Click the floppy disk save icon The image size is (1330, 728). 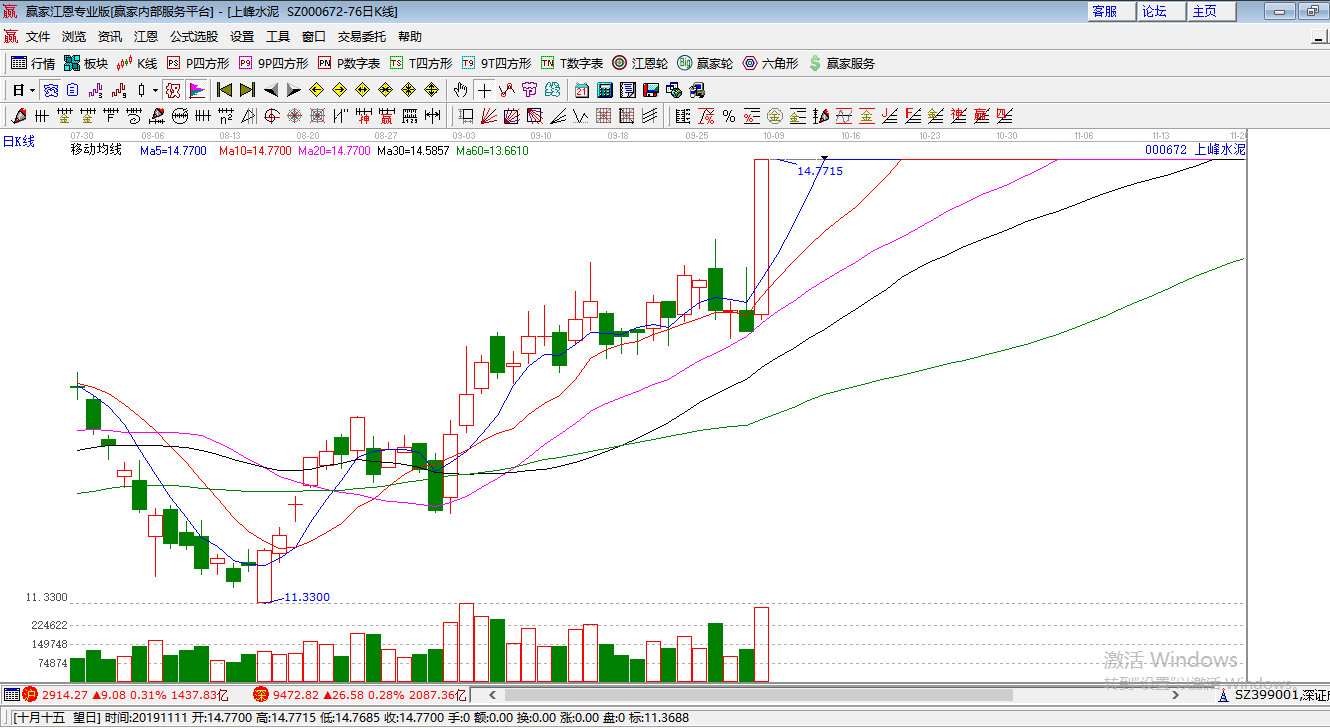click(x=650, y=90)
